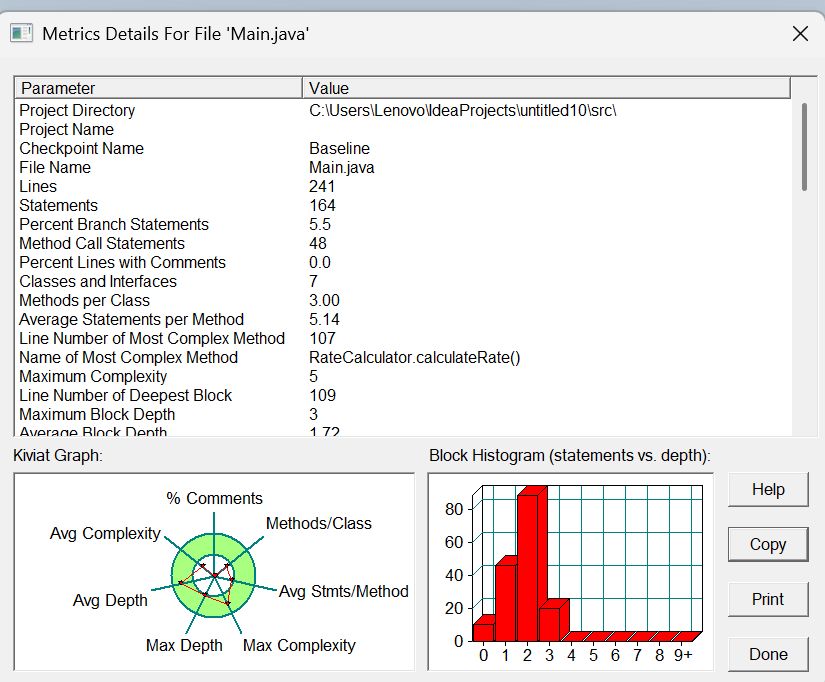The height and width of the screenshot is (682, 825).
Task: Click the Main.java file name value
Action: (341, 167)
